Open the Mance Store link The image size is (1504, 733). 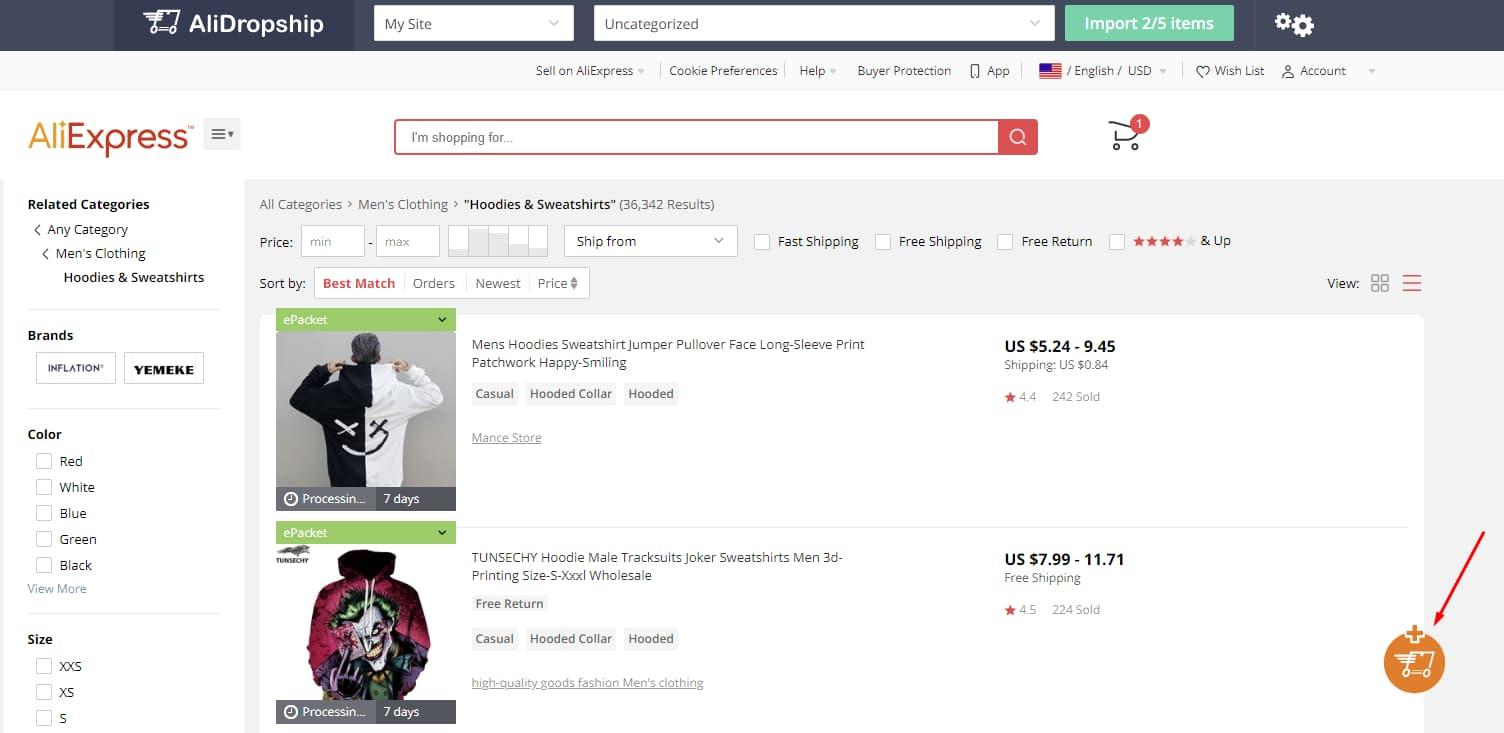[506, 438]
